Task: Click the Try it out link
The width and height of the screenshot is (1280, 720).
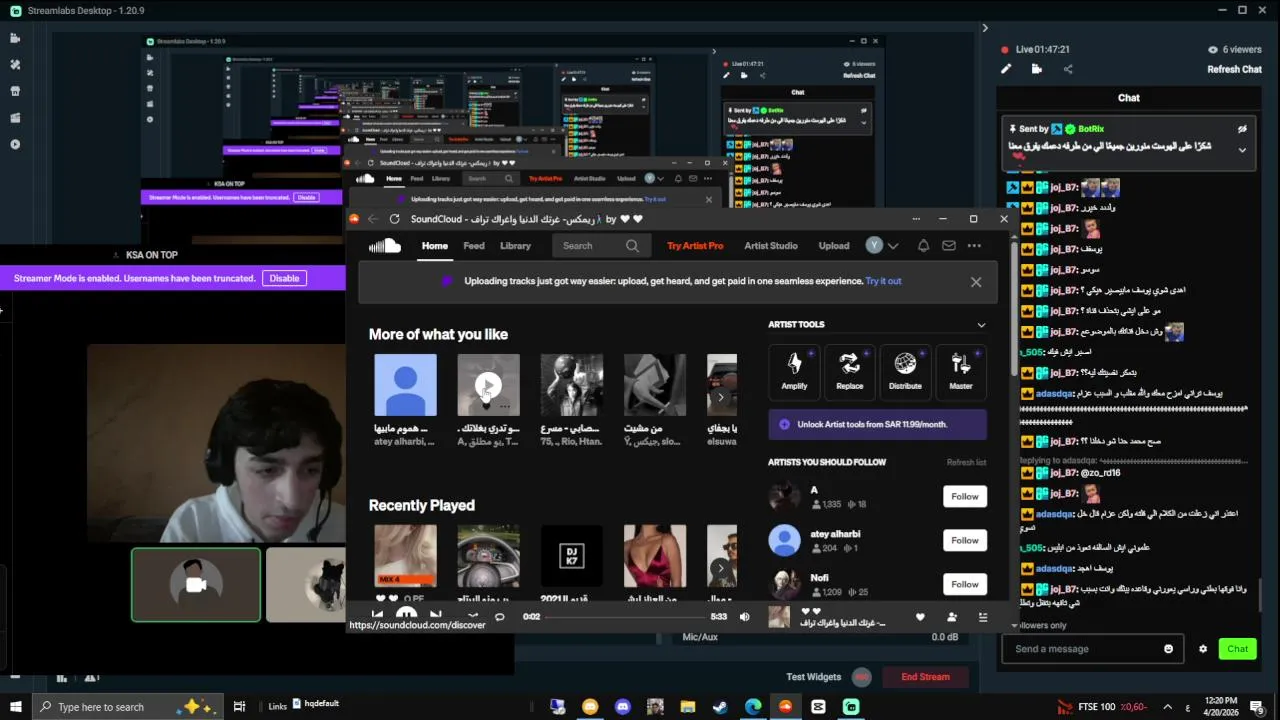Action: (x=883, y=281)
